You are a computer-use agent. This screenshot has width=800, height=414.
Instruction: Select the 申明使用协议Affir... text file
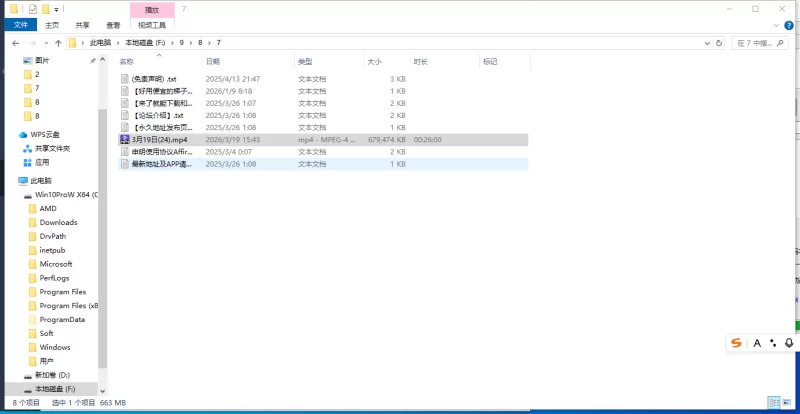pos(162,152)
